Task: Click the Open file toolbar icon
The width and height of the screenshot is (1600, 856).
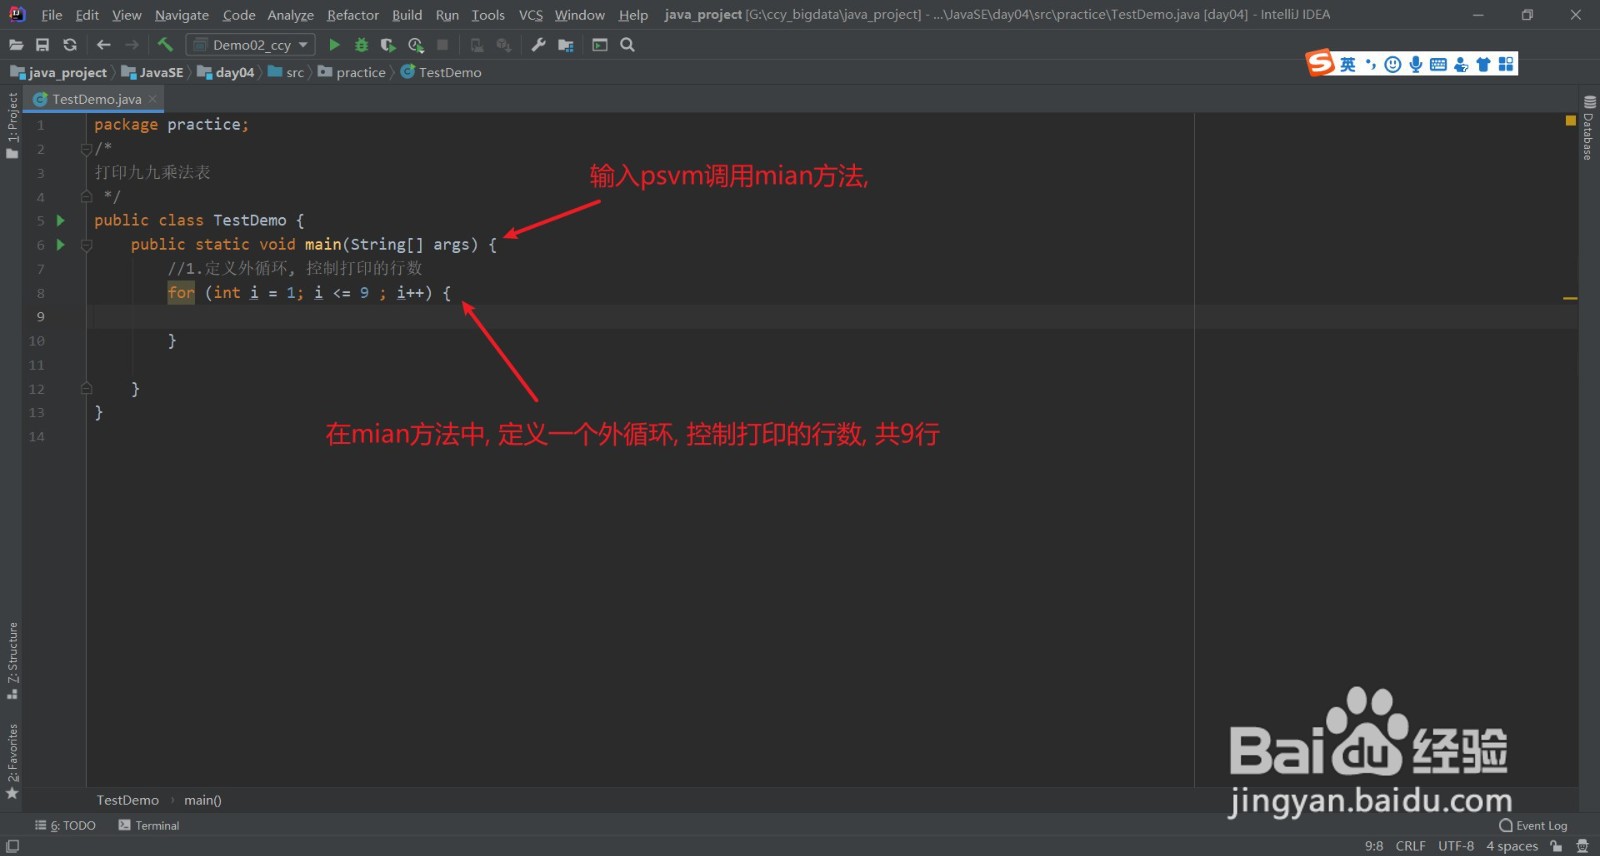Action: click(16, 45)
